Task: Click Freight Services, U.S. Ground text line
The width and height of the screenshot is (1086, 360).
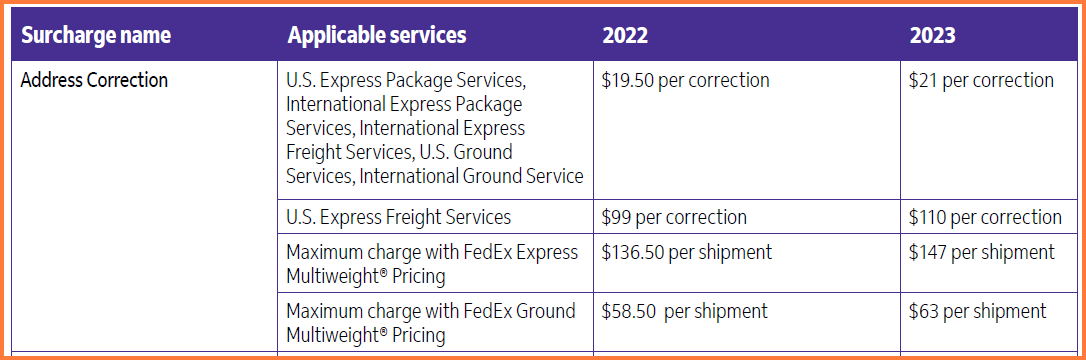Action: (399, 152)
